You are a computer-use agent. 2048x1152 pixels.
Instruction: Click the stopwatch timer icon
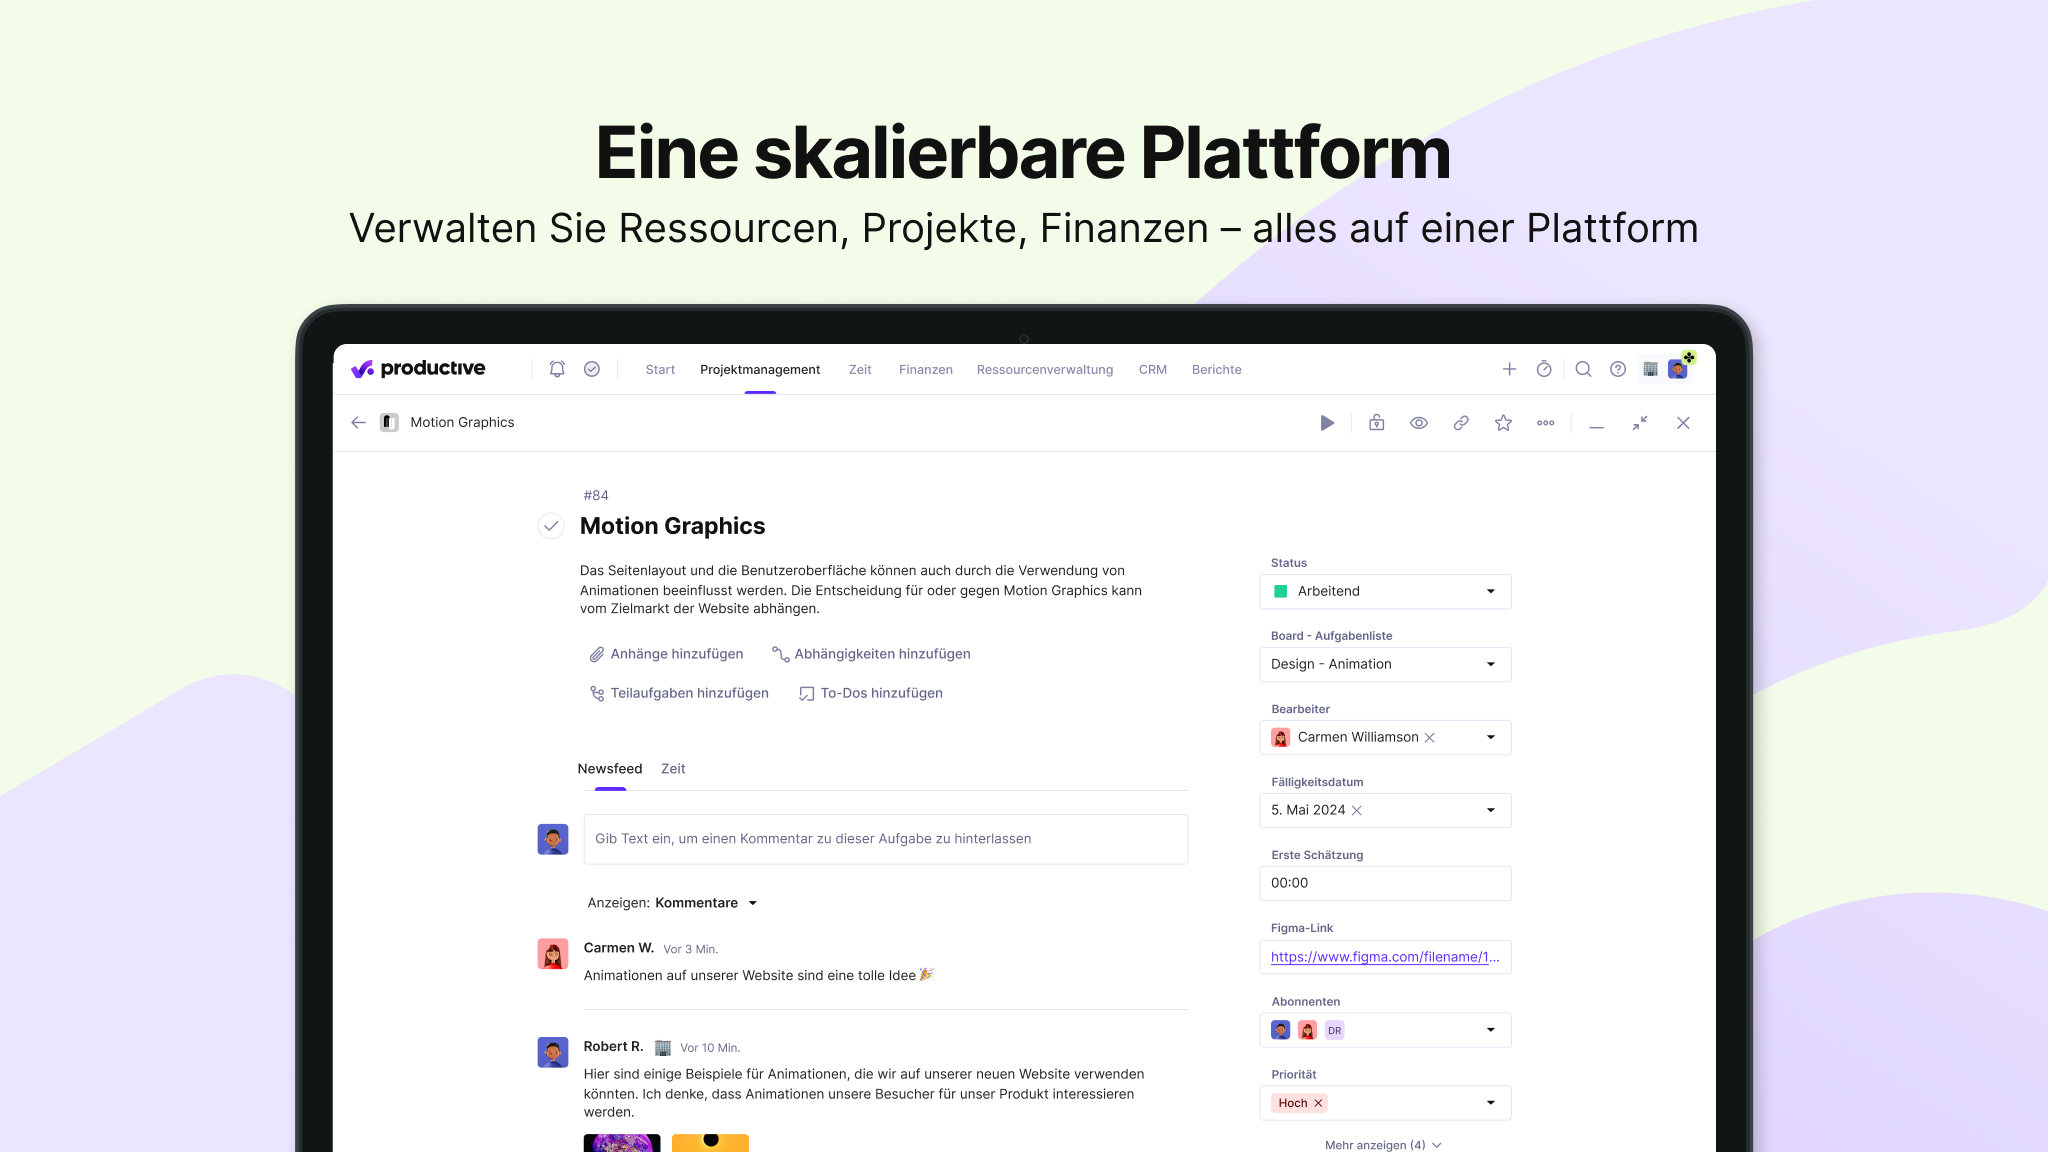1544,369
